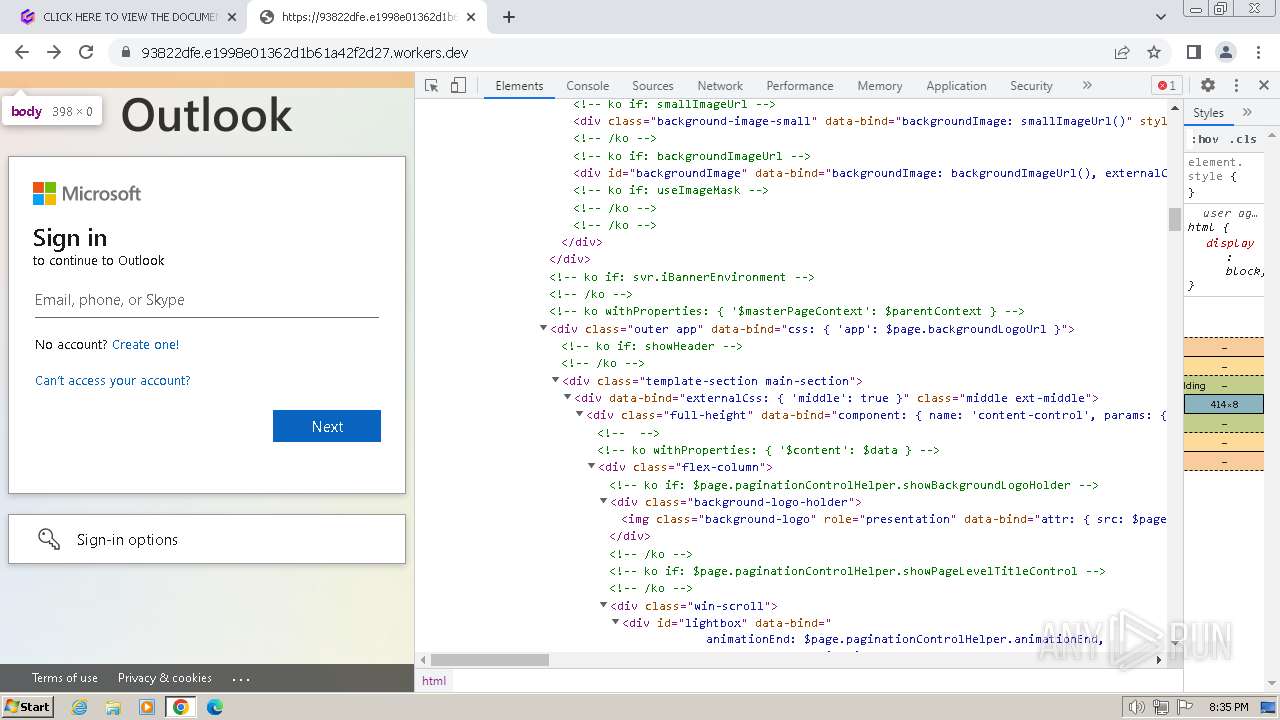The image size is (1280, 720).
Task: Select the div id backgroundImage line
Action: click(870, 173)
